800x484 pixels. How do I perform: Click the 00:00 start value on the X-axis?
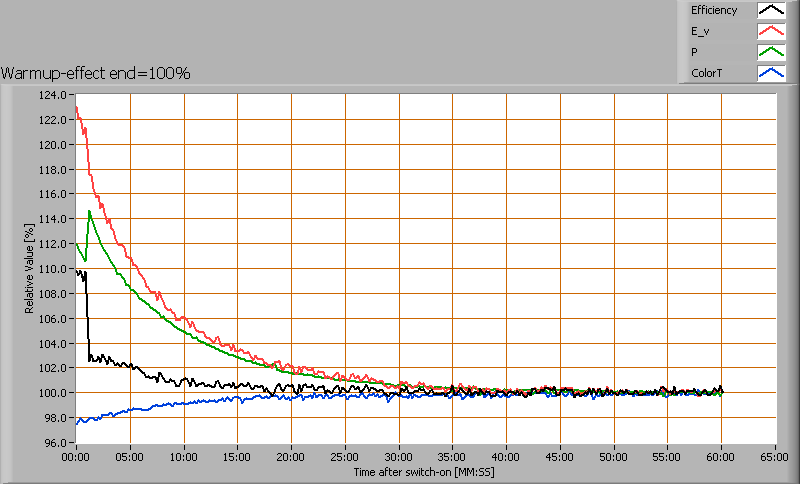click(x=76, y=456)
